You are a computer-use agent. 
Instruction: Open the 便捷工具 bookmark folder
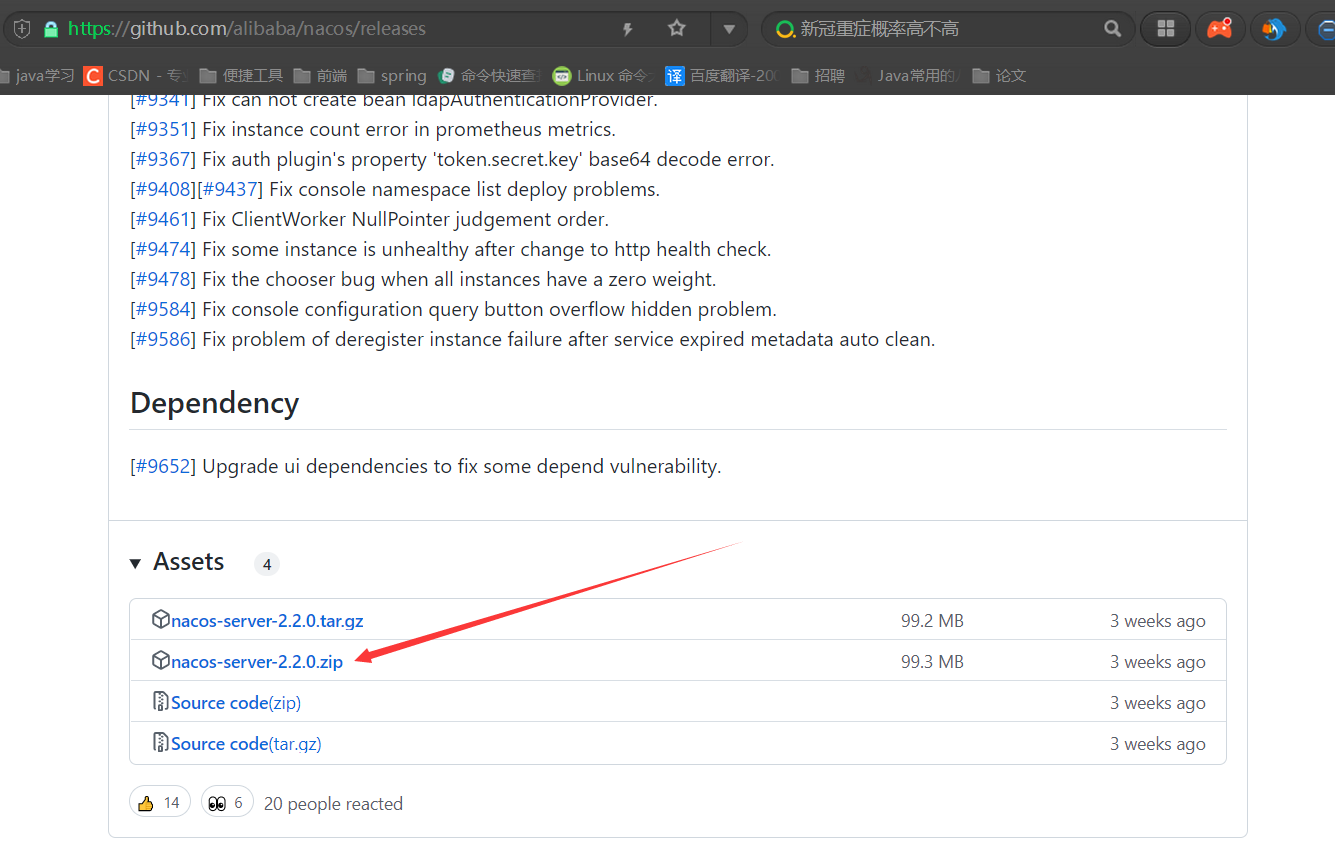coord(241,75)
